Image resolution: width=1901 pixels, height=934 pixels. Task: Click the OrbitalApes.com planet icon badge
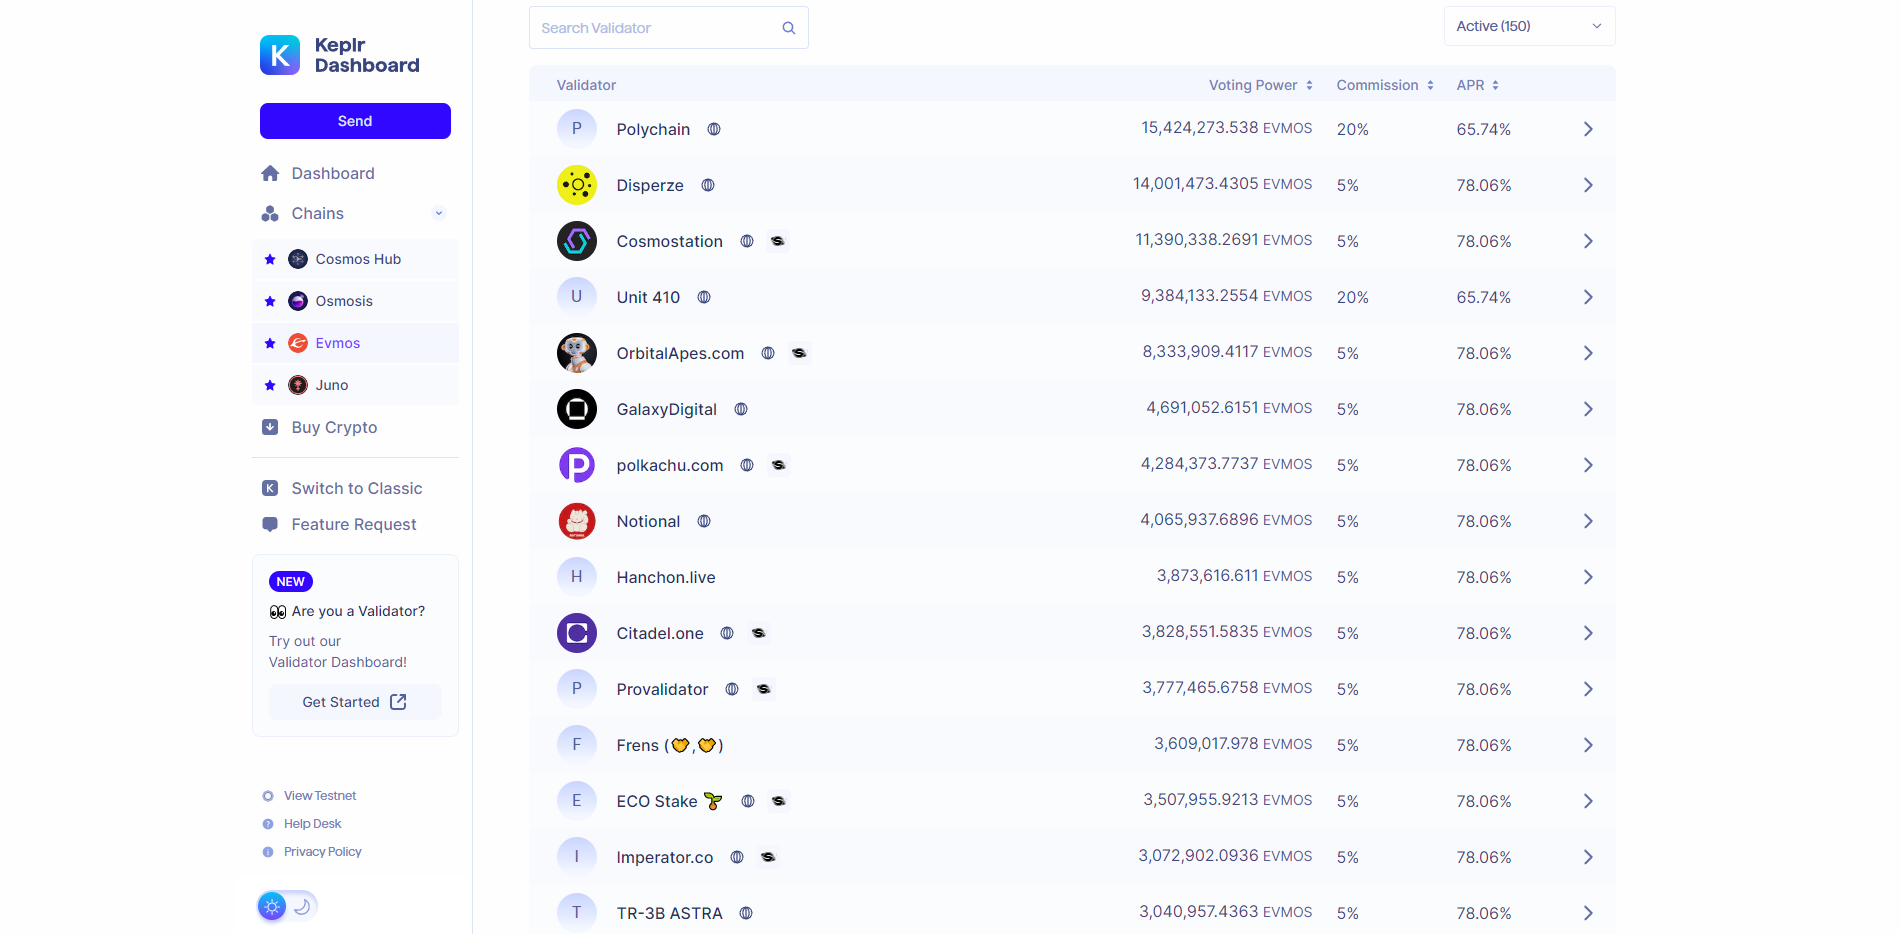[x=799, y=353]
